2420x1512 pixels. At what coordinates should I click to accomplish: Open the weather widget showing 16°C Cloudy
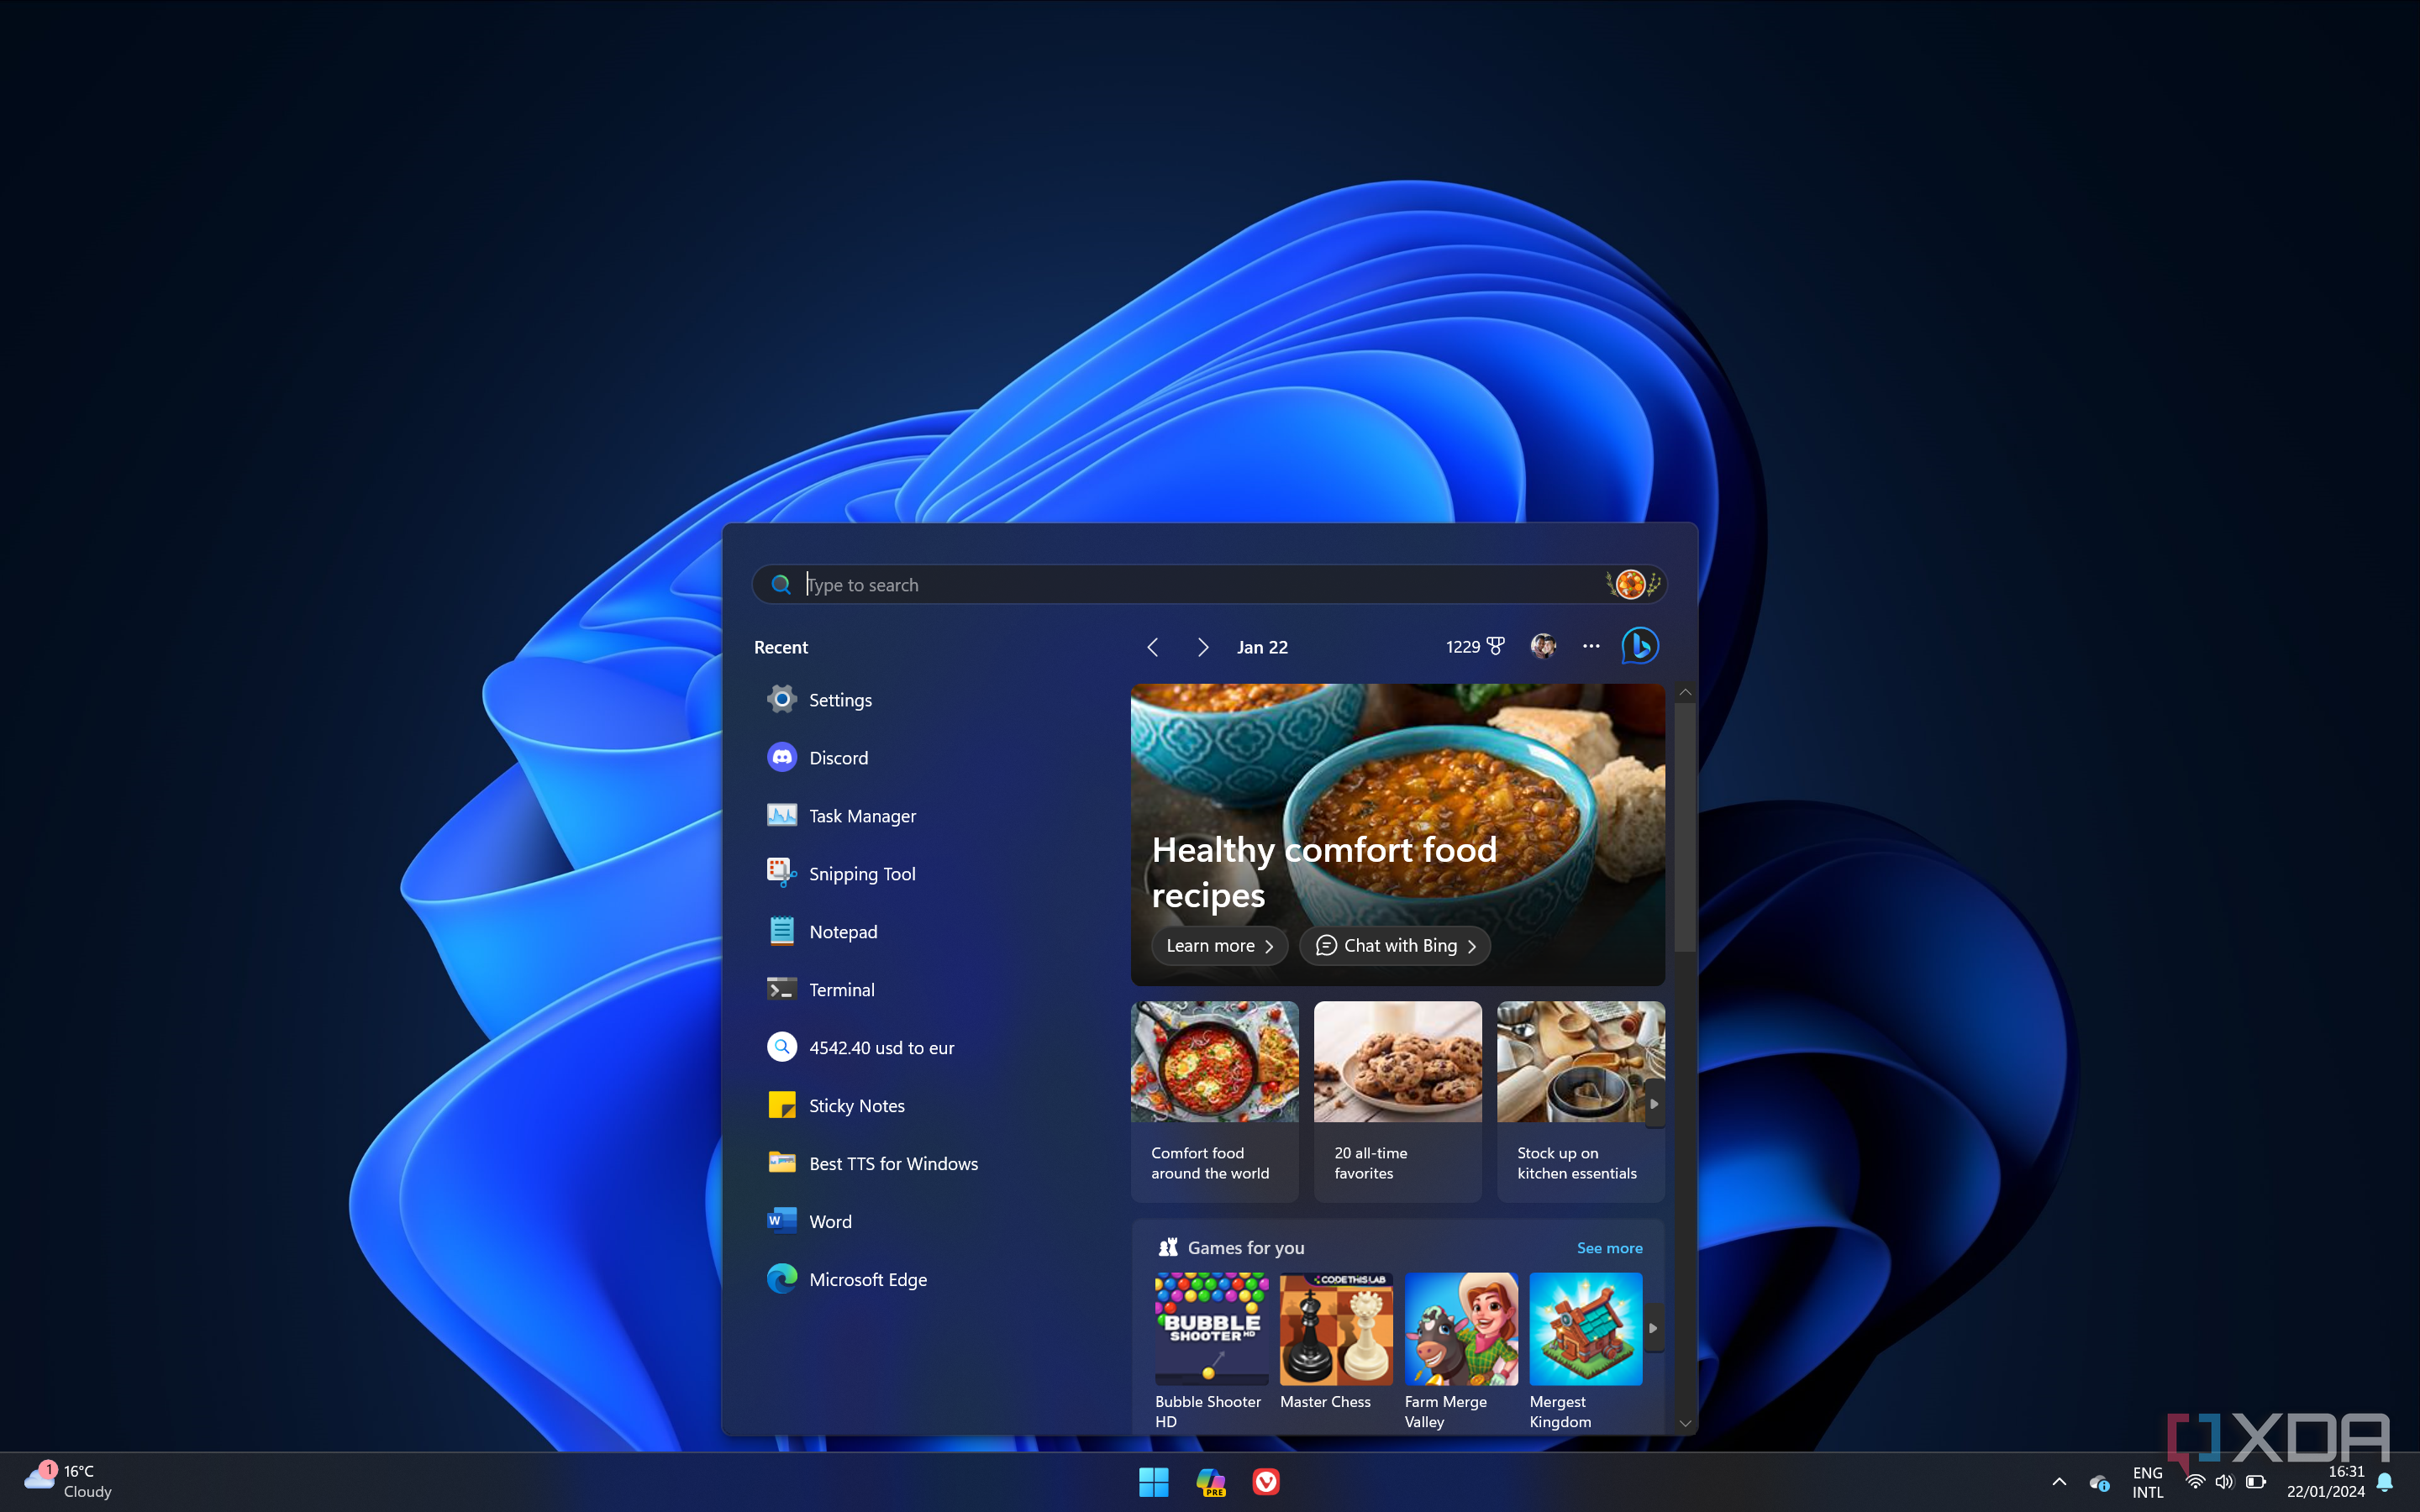(x=68, y=1481)
